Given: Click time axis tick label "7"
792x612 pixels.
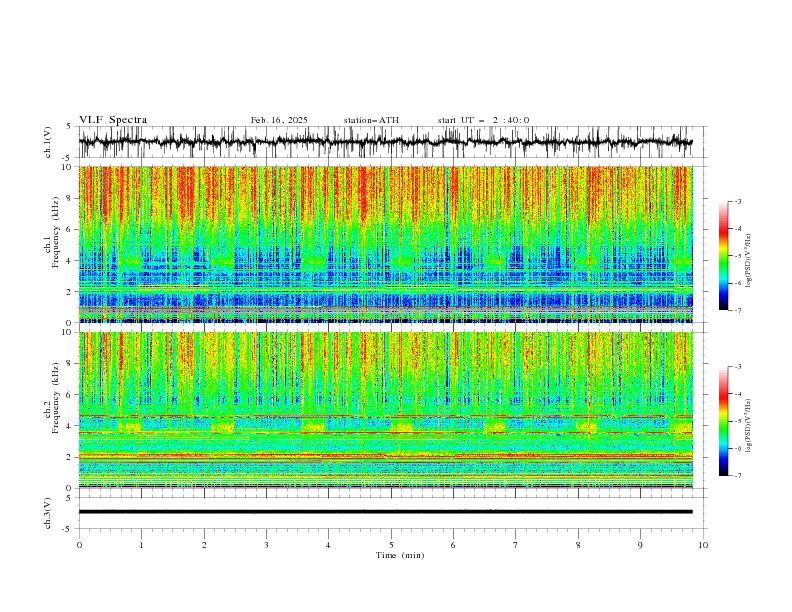Looking at the screenshot, I should (x=516, y=545).
